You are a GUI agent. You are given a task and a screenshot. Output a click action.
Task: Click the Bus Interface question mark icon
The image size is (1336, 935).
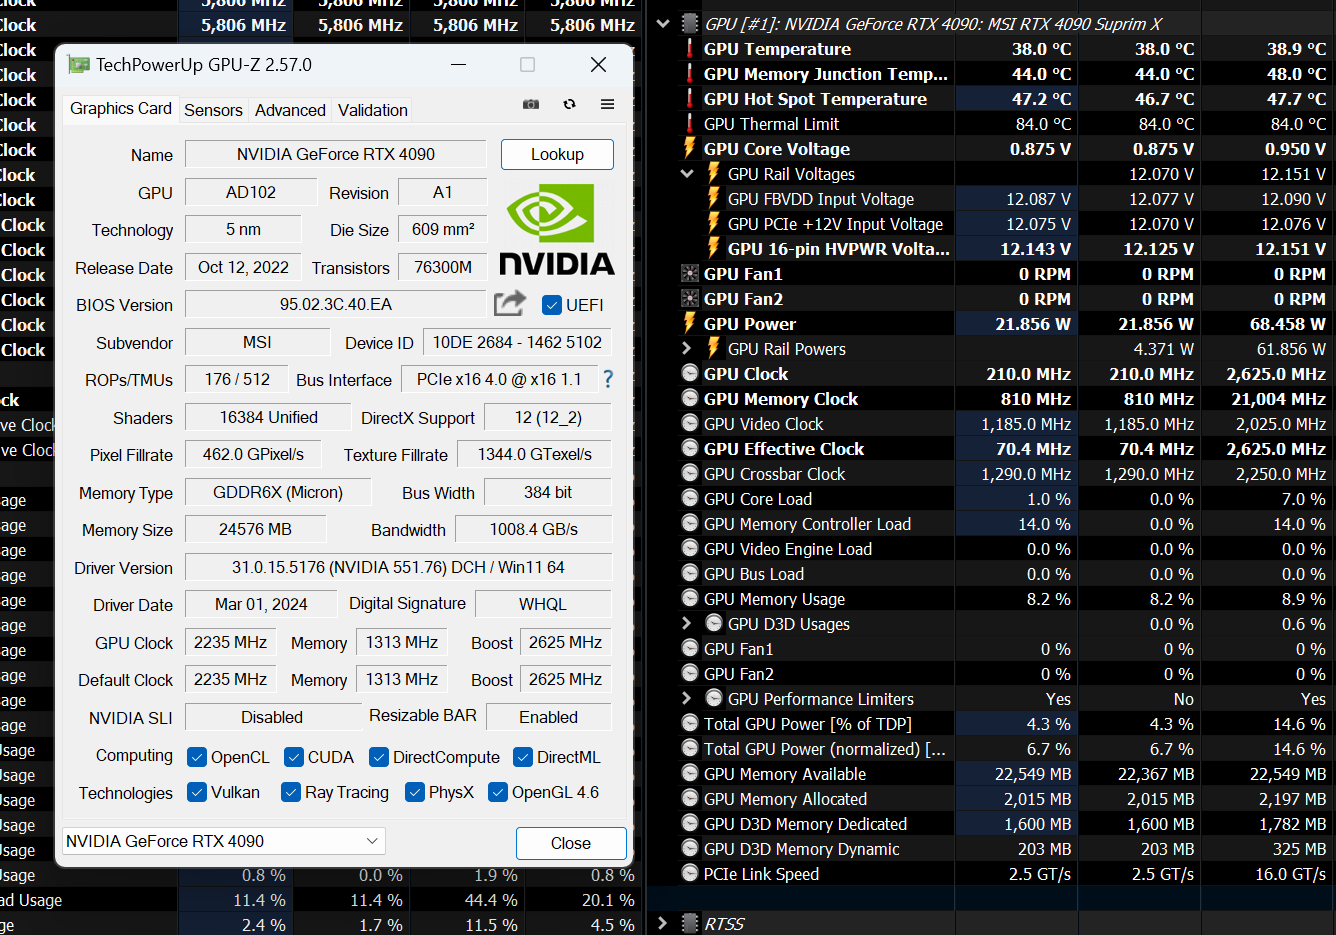[607, 379]
